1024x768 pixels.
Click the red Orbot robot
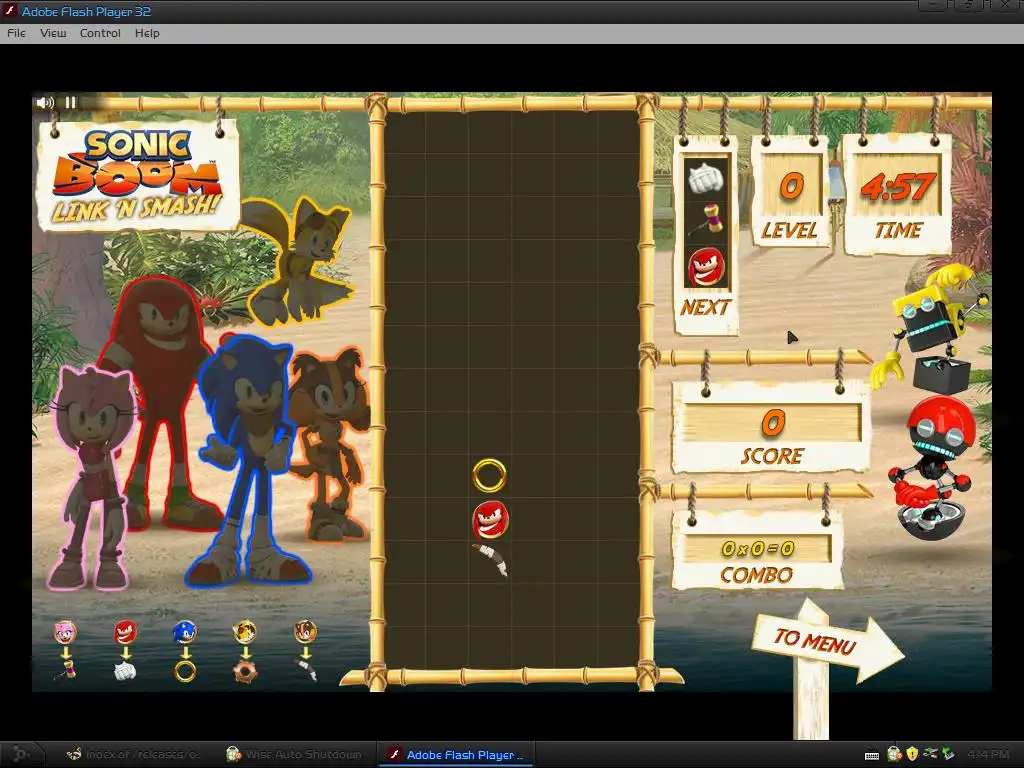click(x=934, y=467)
